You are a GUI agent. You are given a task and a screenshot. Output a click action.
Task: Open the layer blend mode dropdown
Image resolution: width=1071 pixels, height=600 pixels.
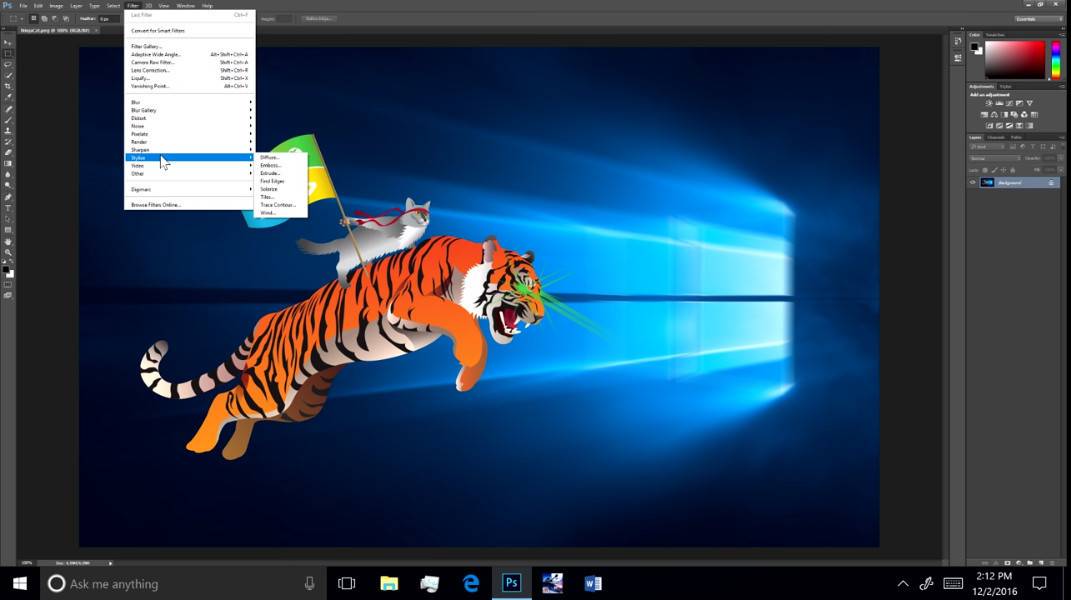994,159
